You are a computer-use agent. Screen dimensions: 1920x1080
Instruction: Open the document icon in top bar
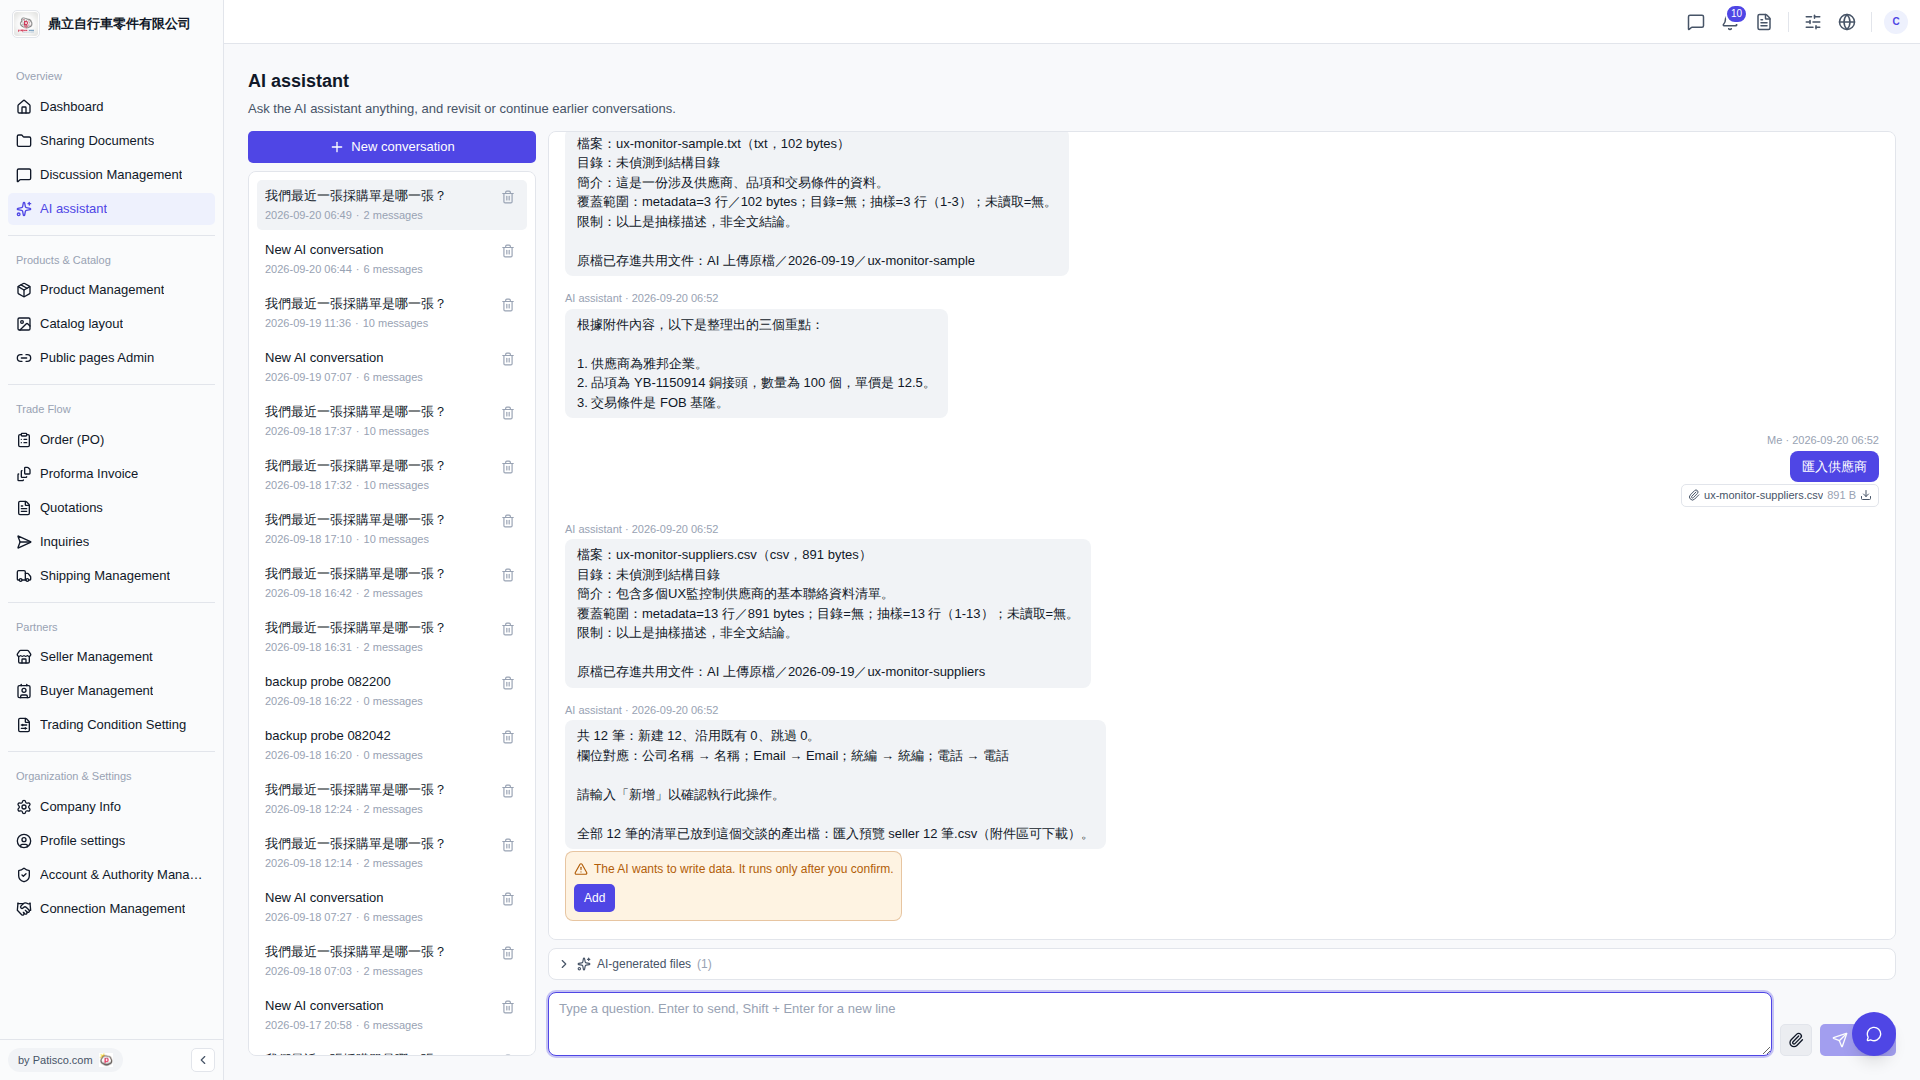click(x=1764, y=22)
